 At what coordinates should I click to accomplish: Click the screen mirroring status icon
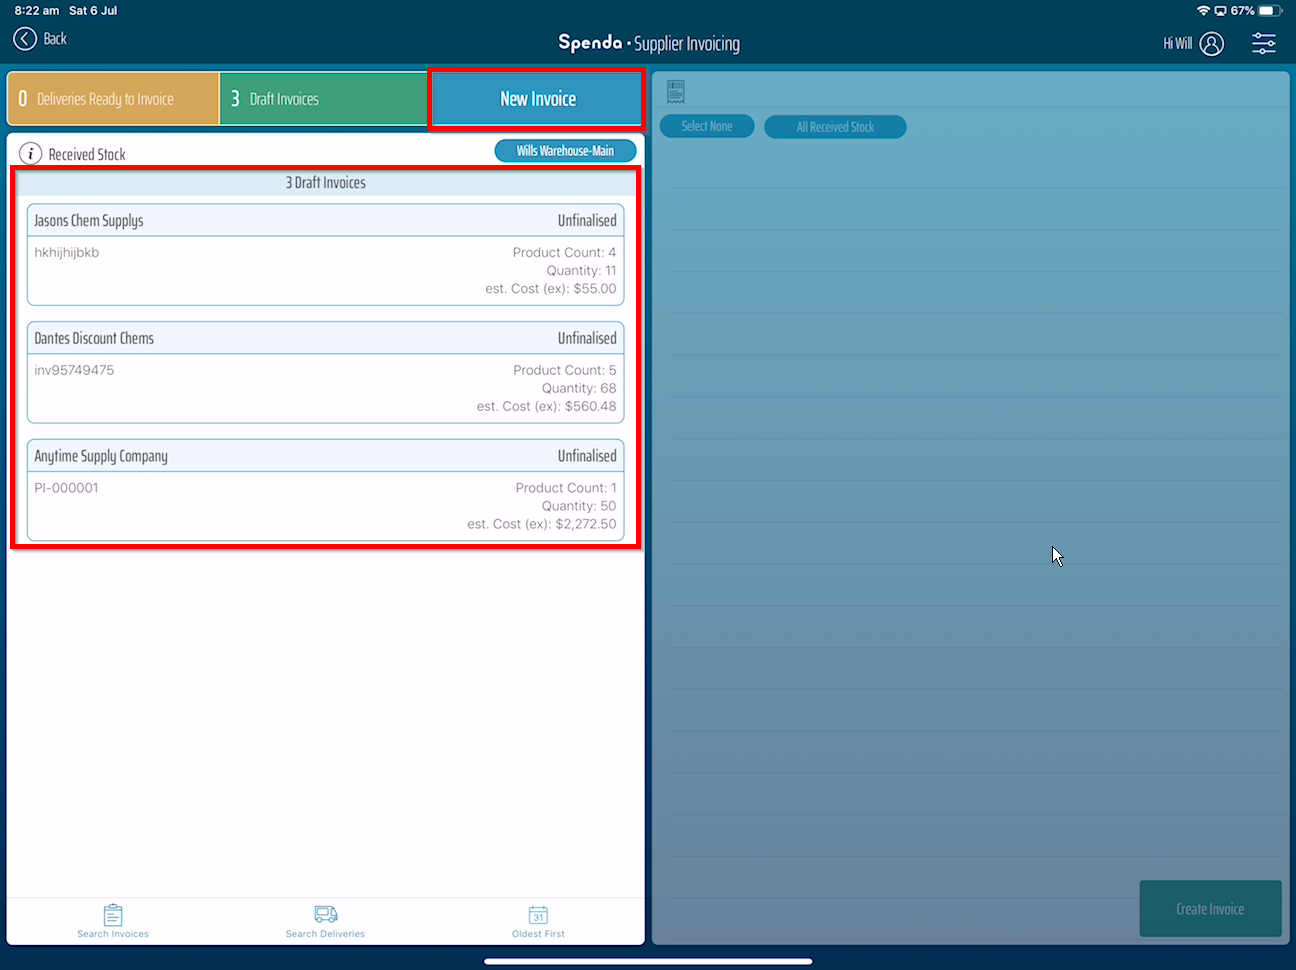tap(1220, 11)
